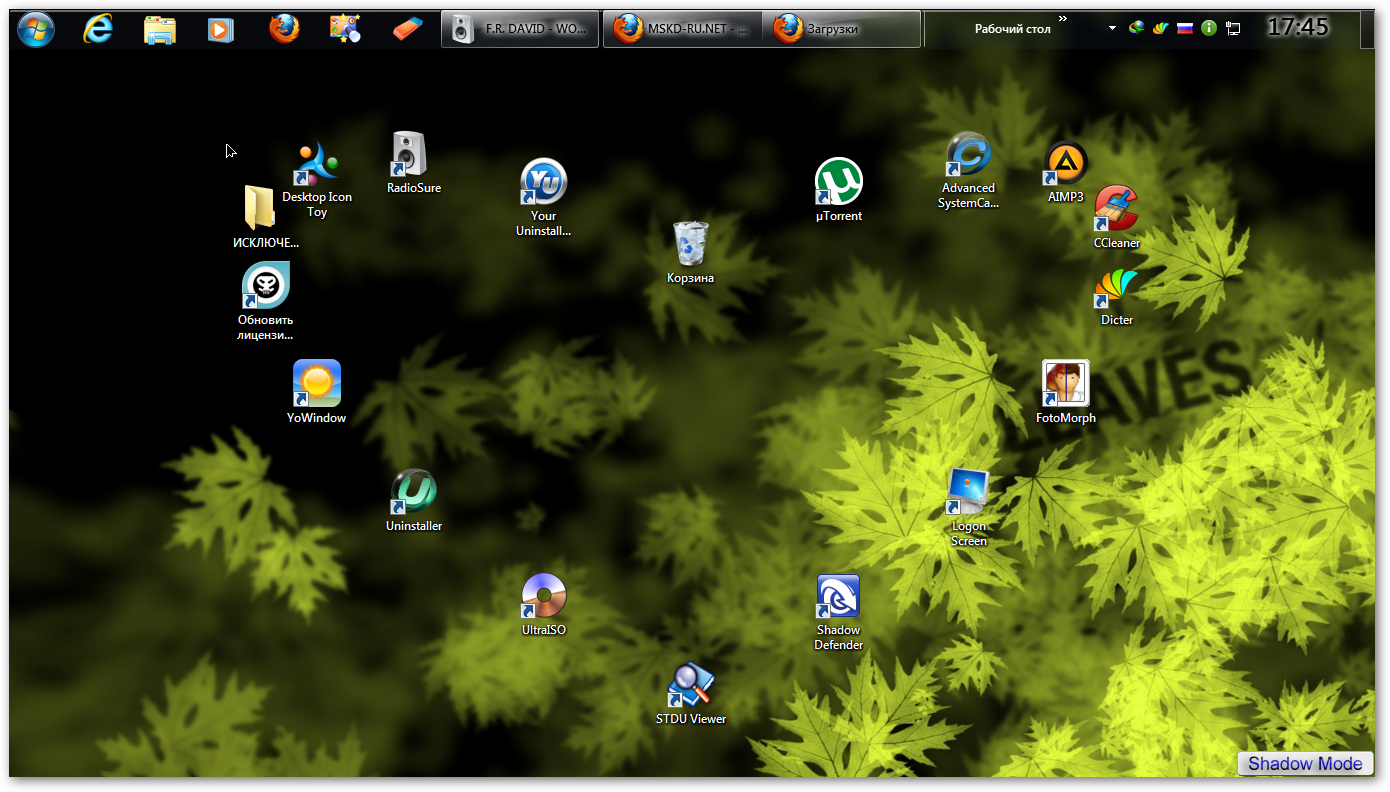Screen dimensions: 1390x792
Task: Select Desktop Icon Toy shortcut
Action: point(317,180)
